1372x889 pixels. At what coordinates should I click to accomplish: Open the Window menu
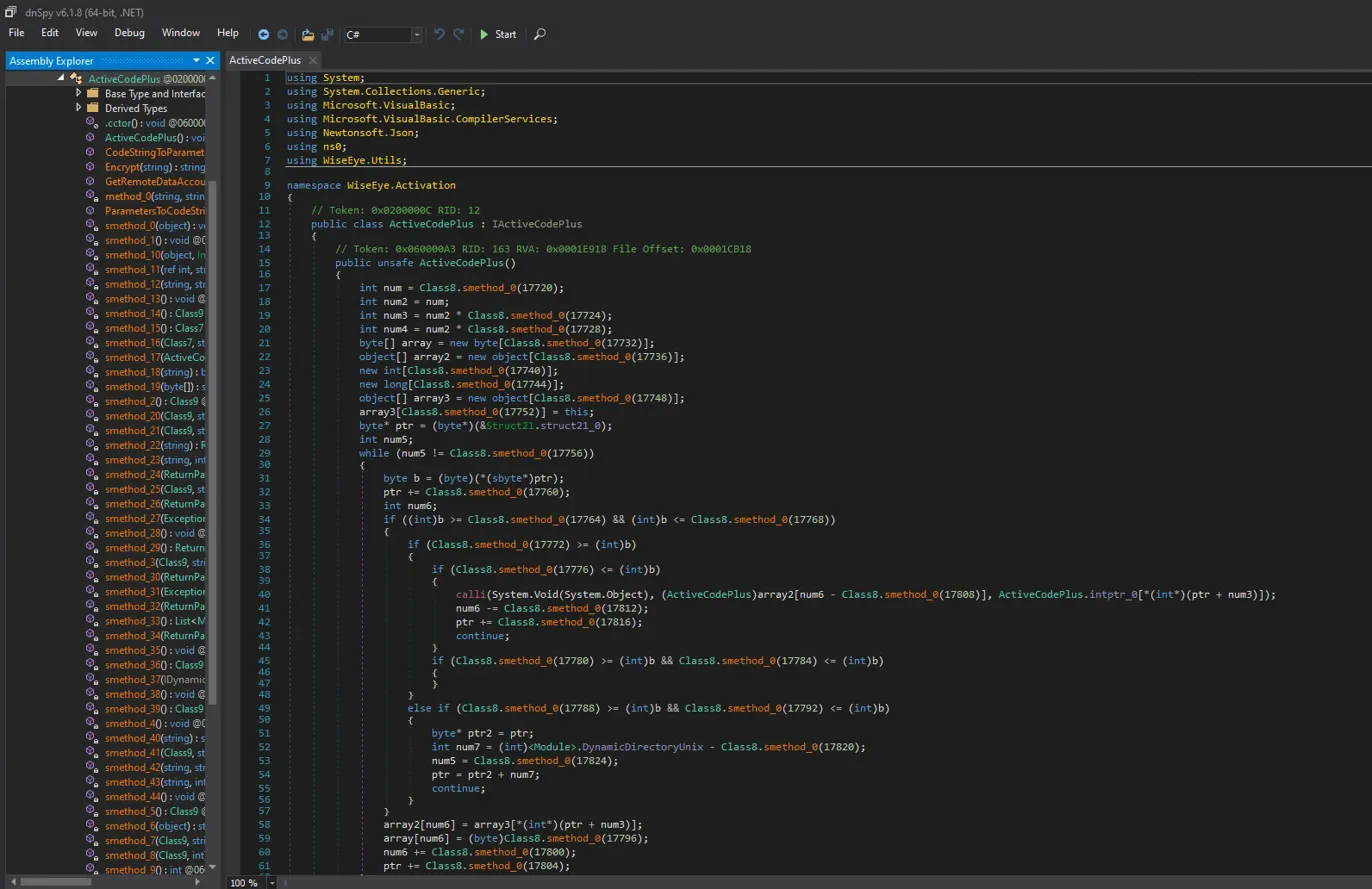(180, 33)
